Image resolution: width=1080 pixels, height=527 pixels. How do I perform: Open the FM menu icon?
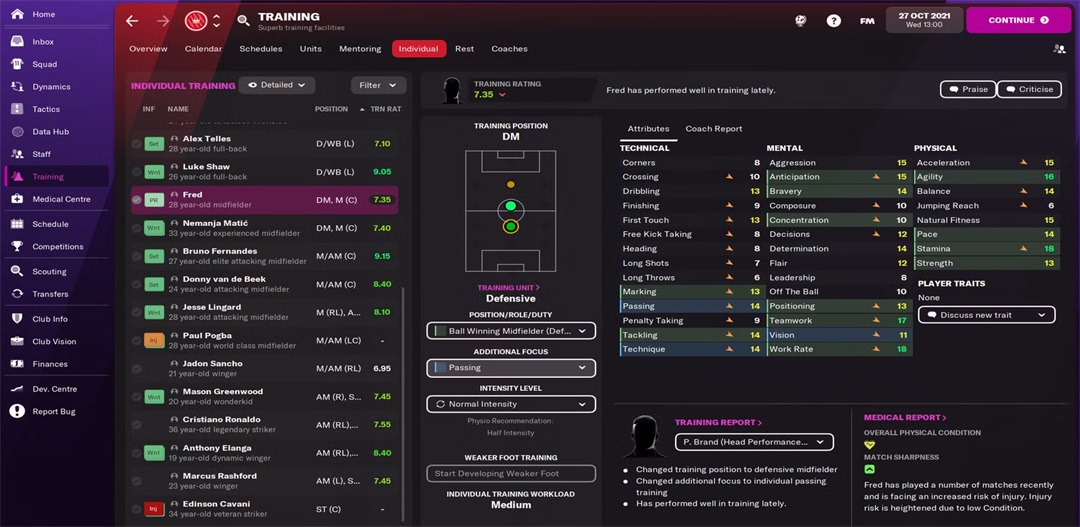867,21
